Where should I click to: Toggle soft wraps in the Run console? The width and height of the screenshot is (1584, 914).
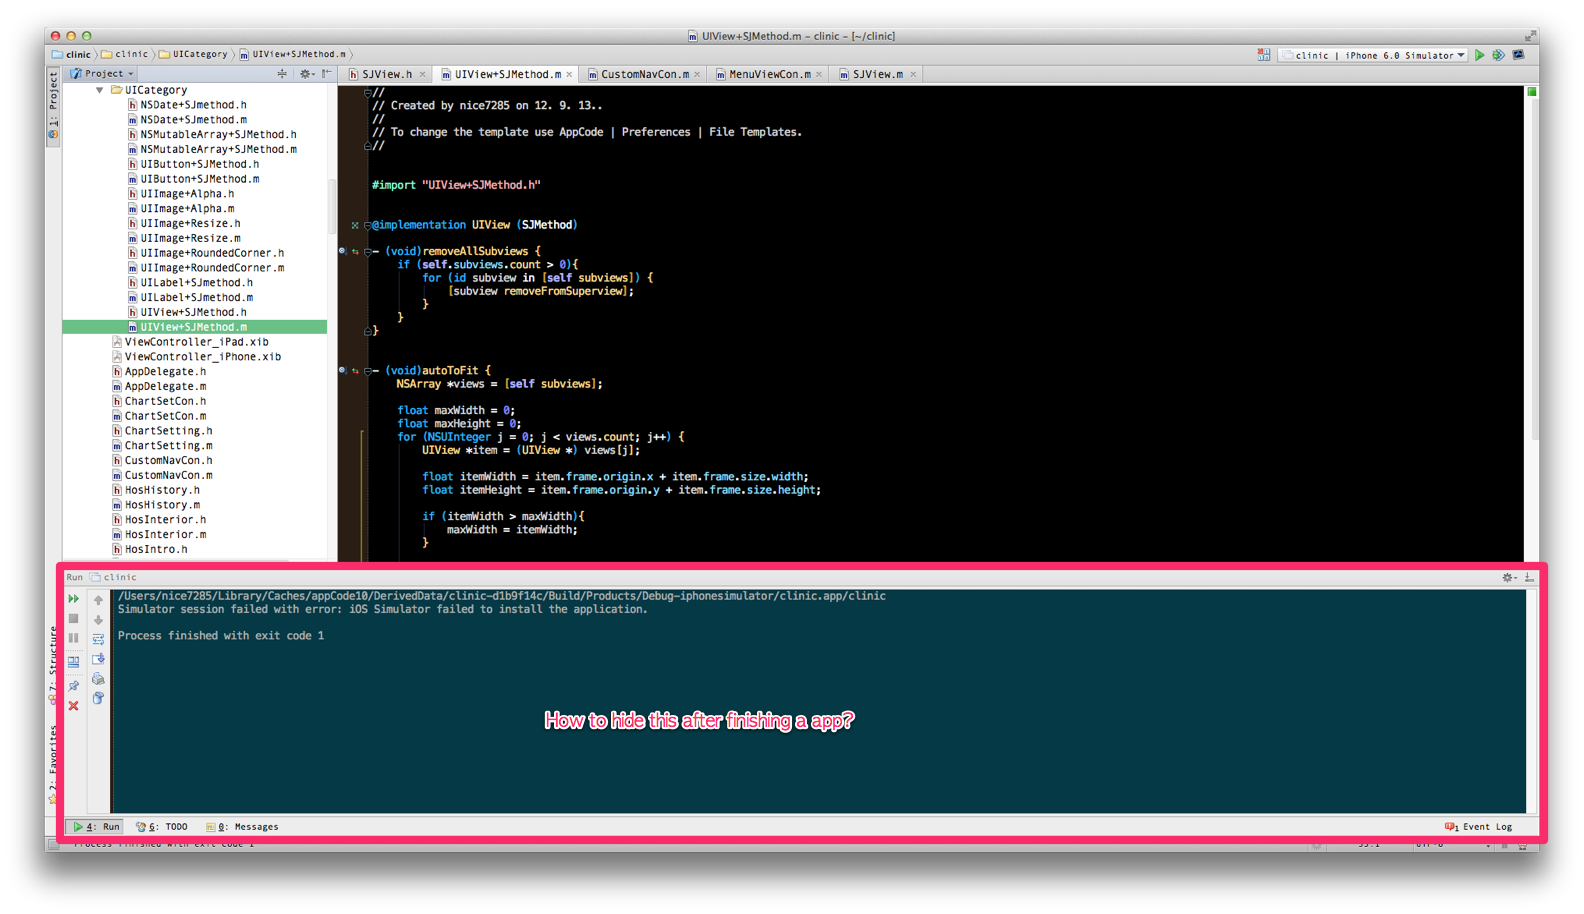point(98,639)
